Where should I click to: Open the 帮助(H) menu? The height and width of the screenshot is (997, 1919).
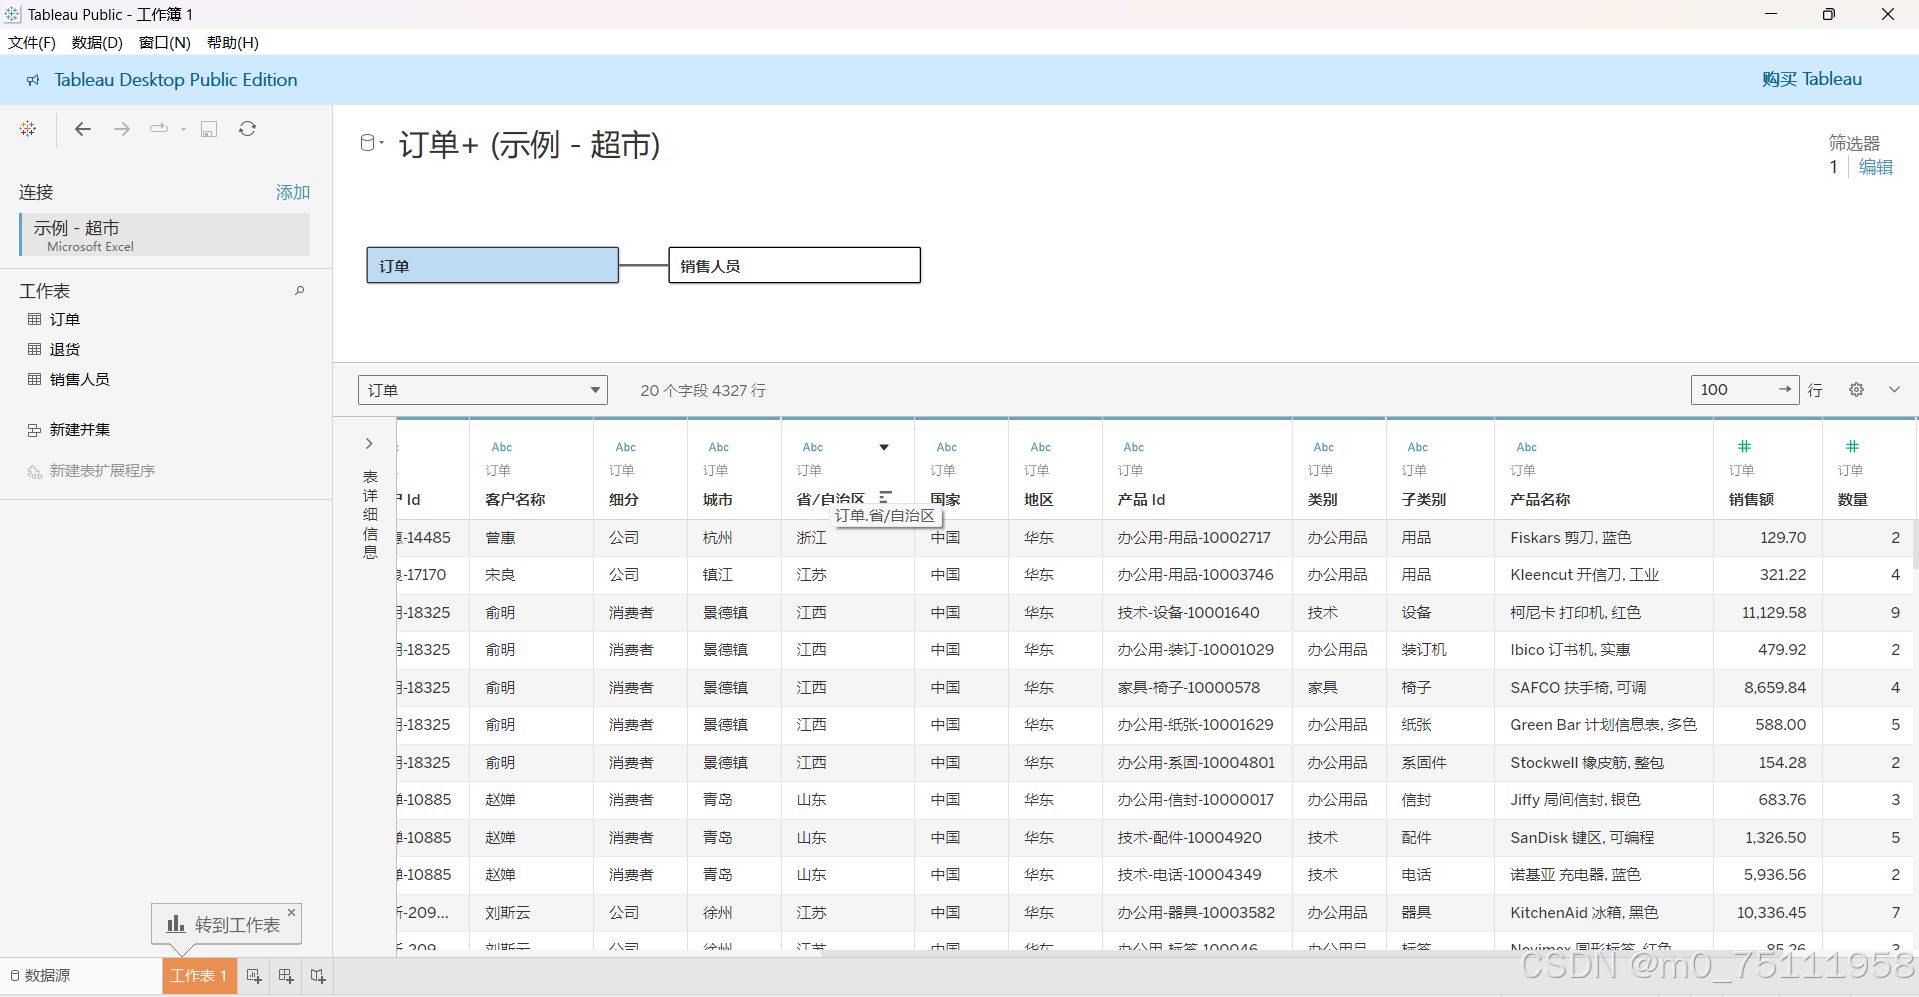pos(232,42)
